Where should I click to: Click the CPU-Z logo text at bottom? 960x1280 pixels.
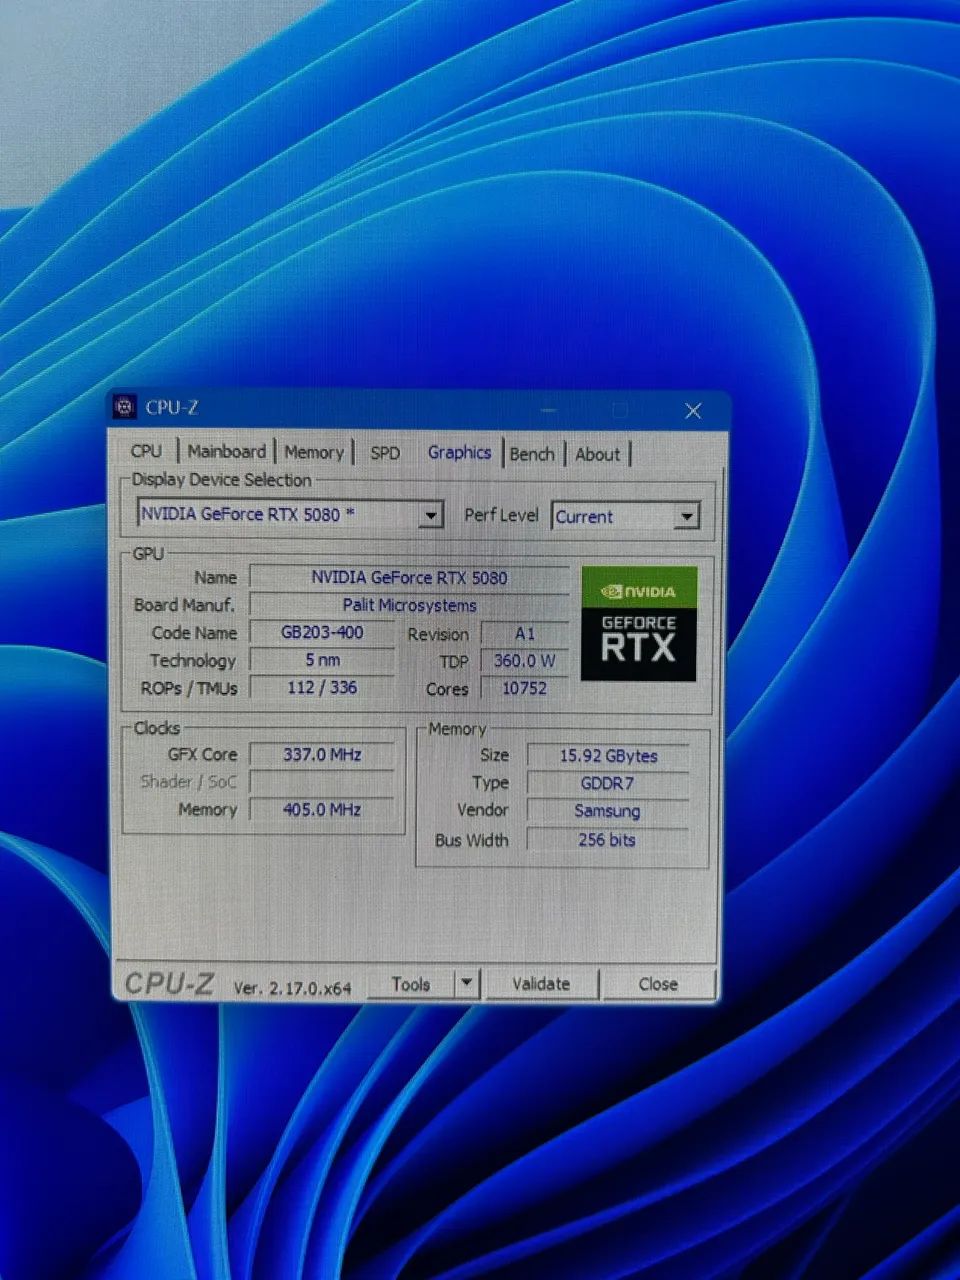pyautogui.click(x=169, y=984)
